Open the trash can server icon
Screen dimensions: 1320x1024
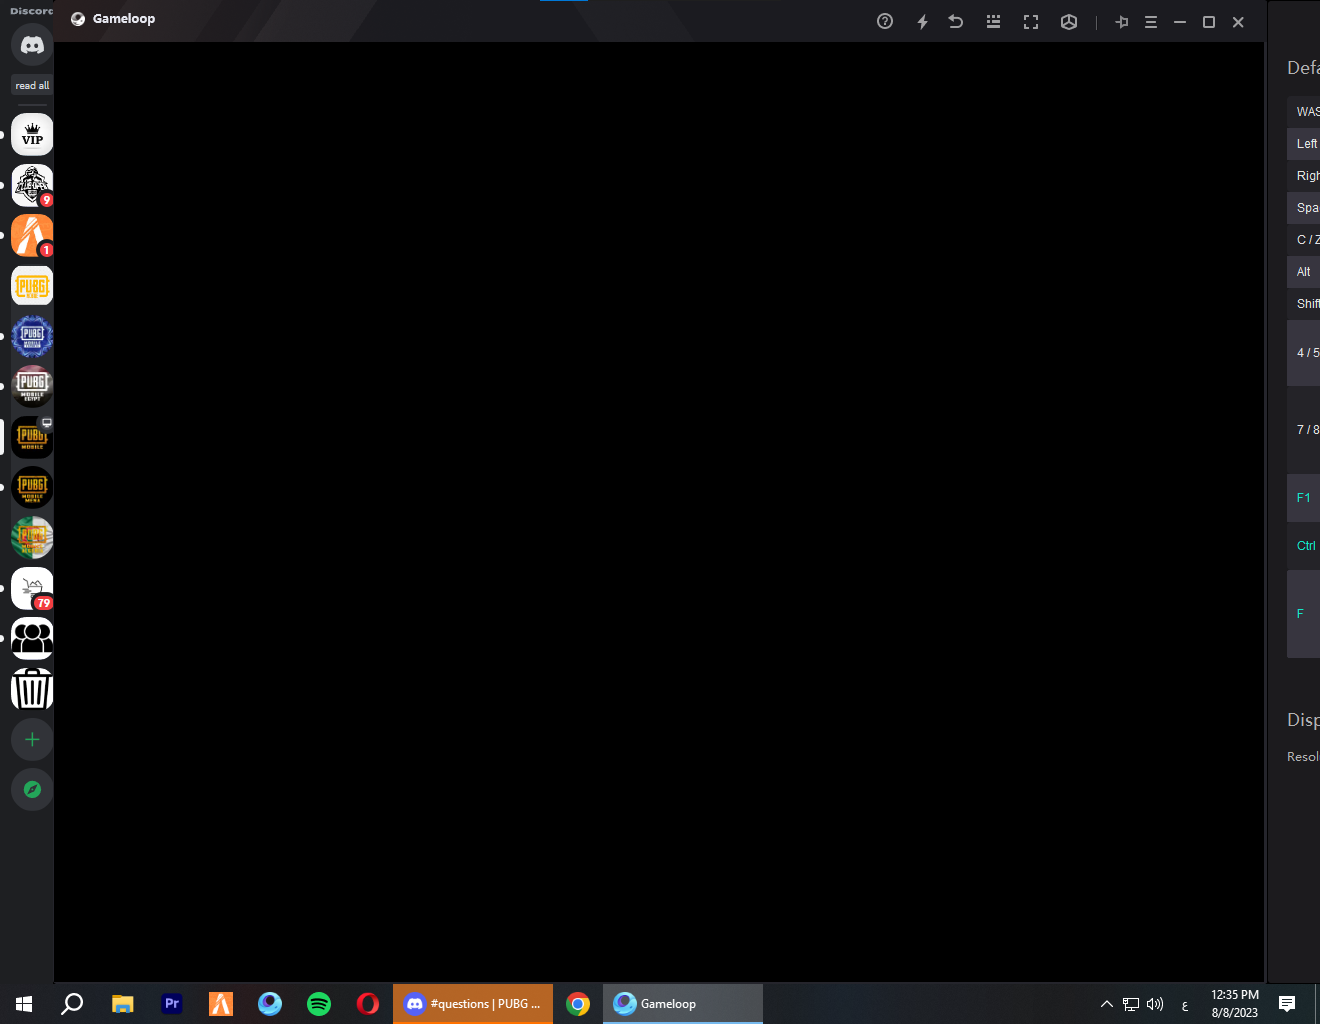(x=32, y=689)
